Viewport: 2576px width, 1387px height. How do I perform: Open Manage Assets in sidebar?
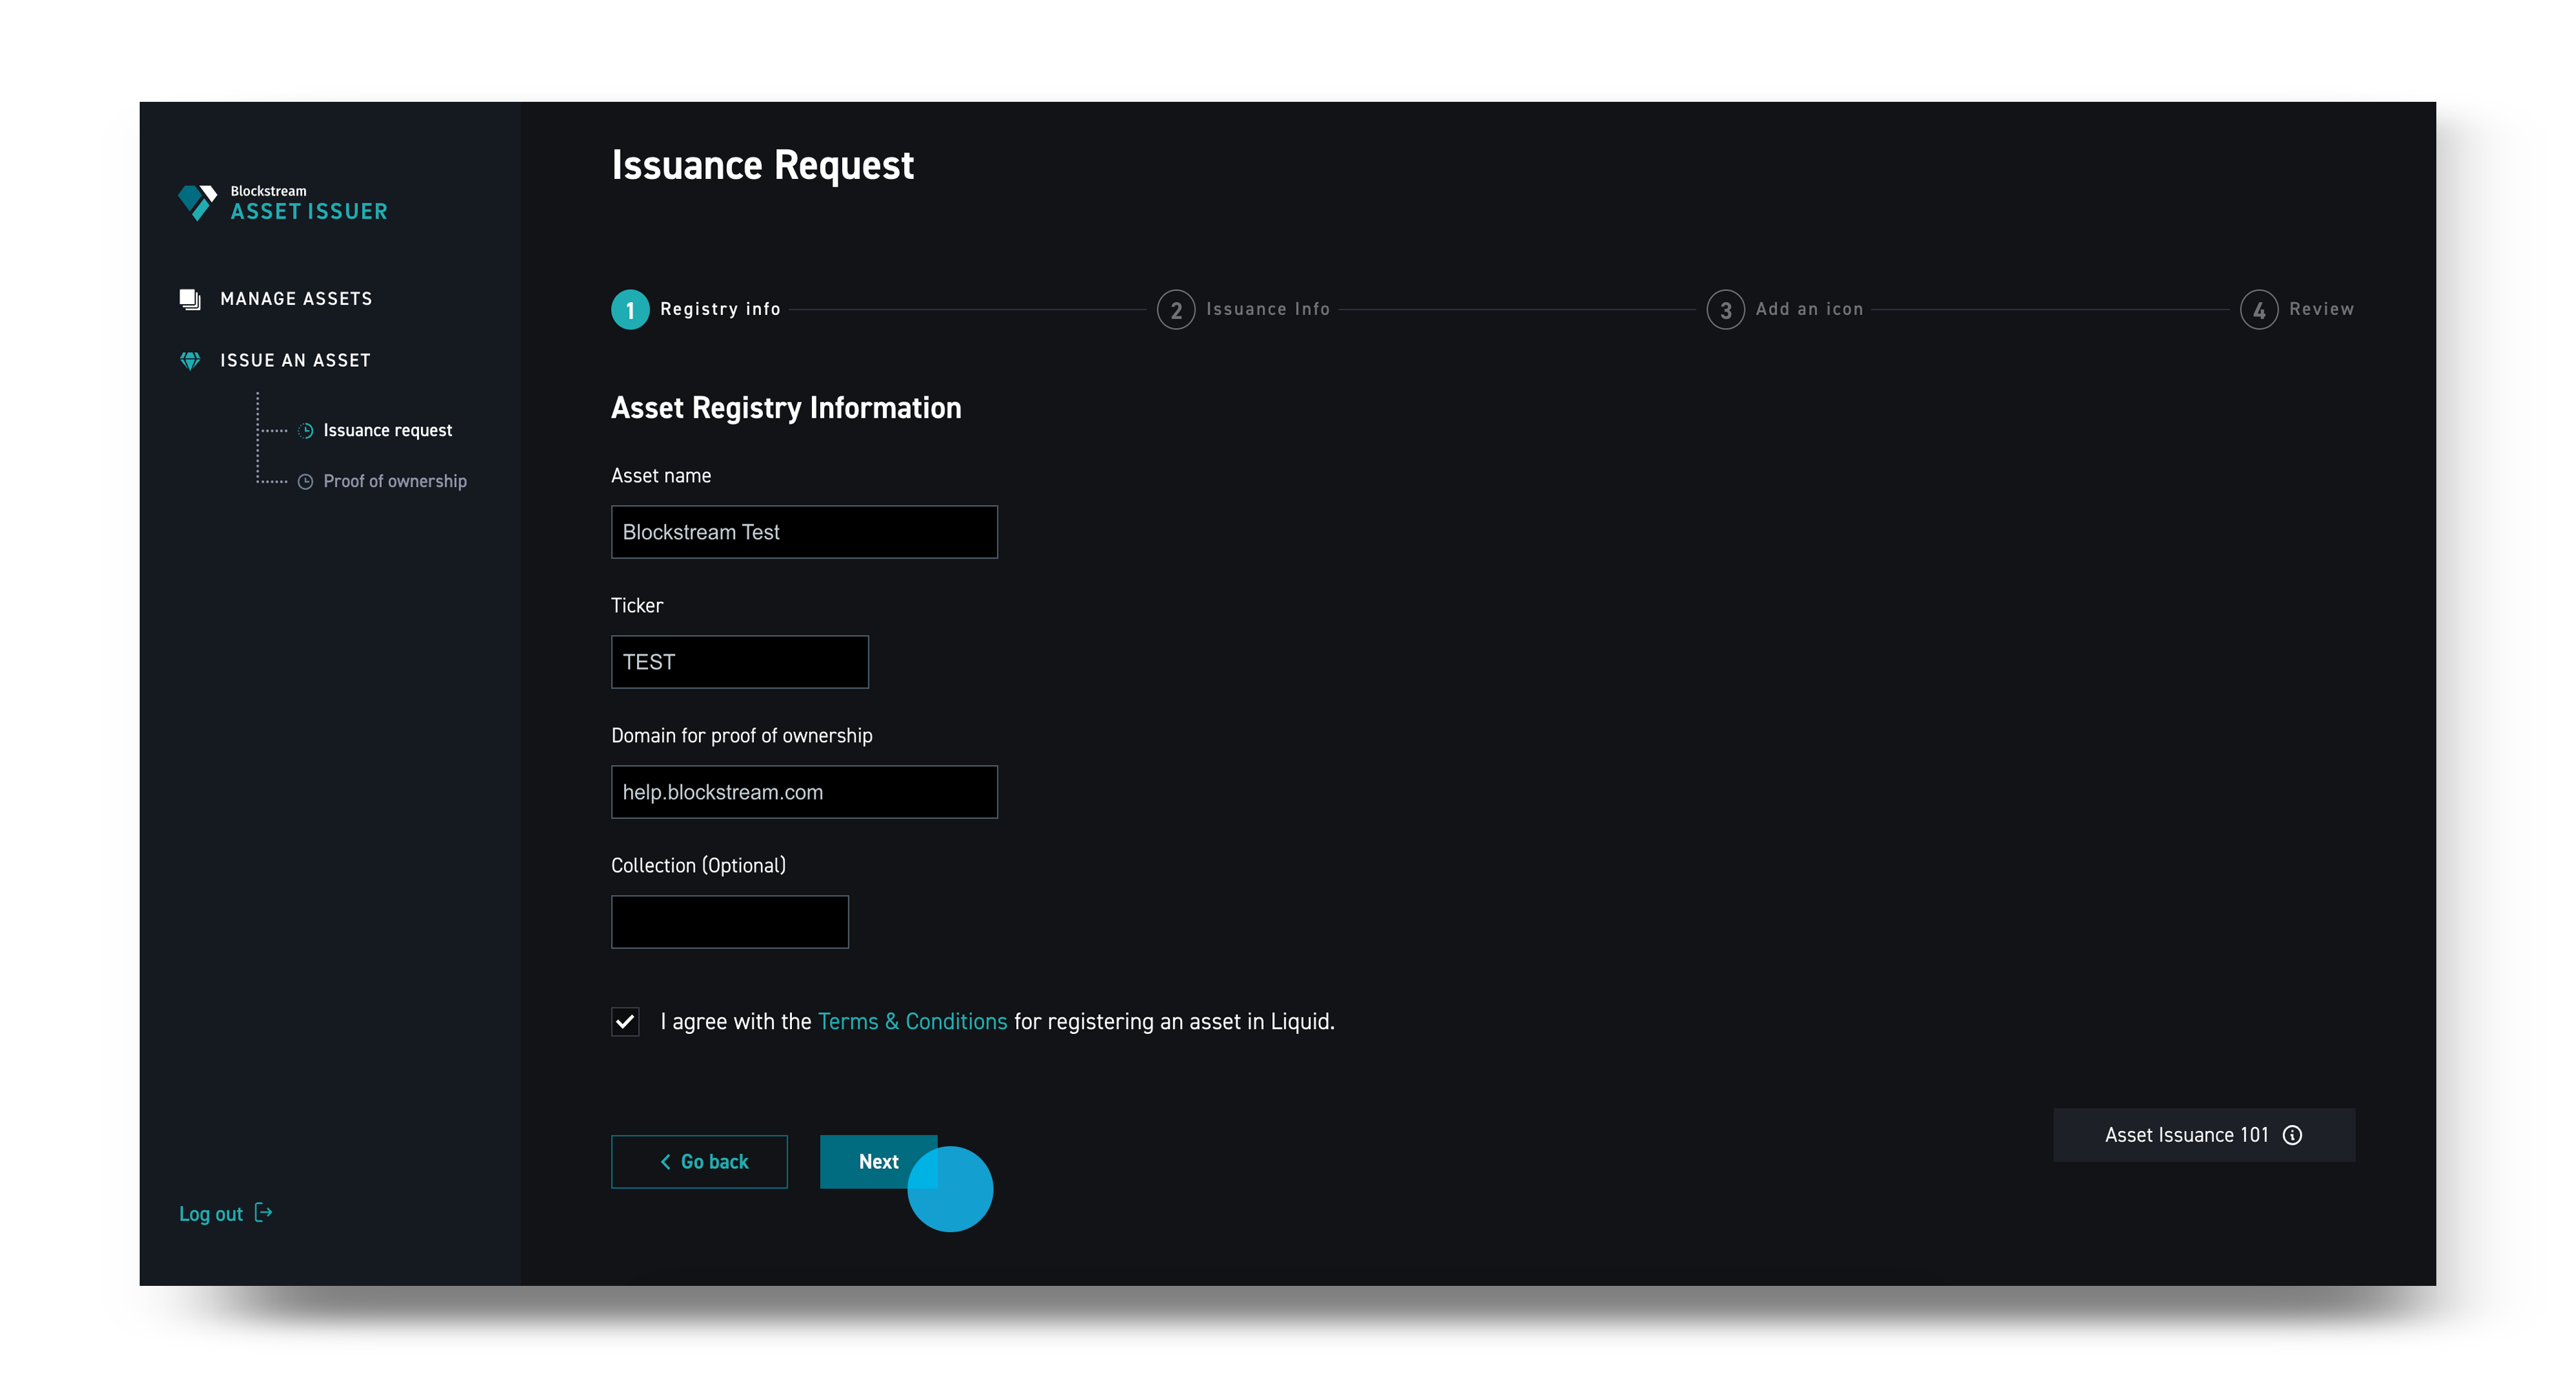[x=296, y=299]
